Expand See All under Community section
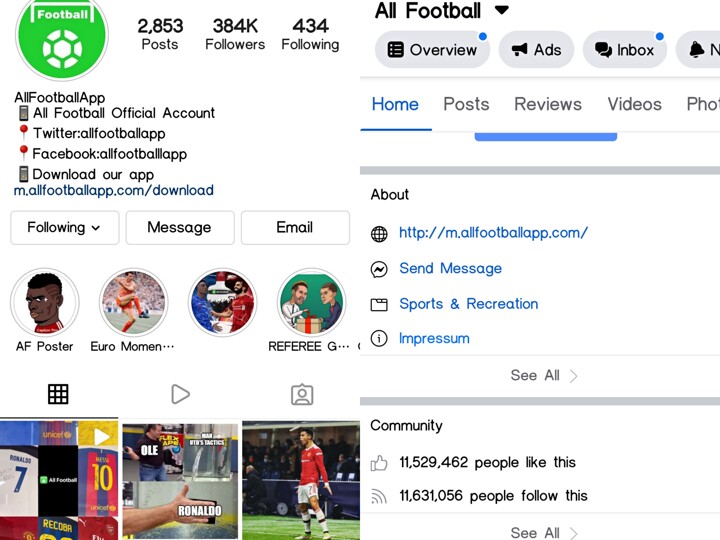Screen dimensions: 720x540 [544, 532]
